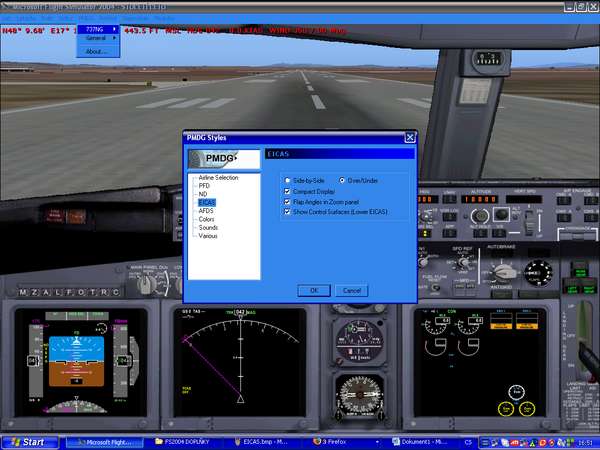Click Cancel in PMDG Styles dialog
The height and width of the screenshot is (450, 600).
pos(352,290)
